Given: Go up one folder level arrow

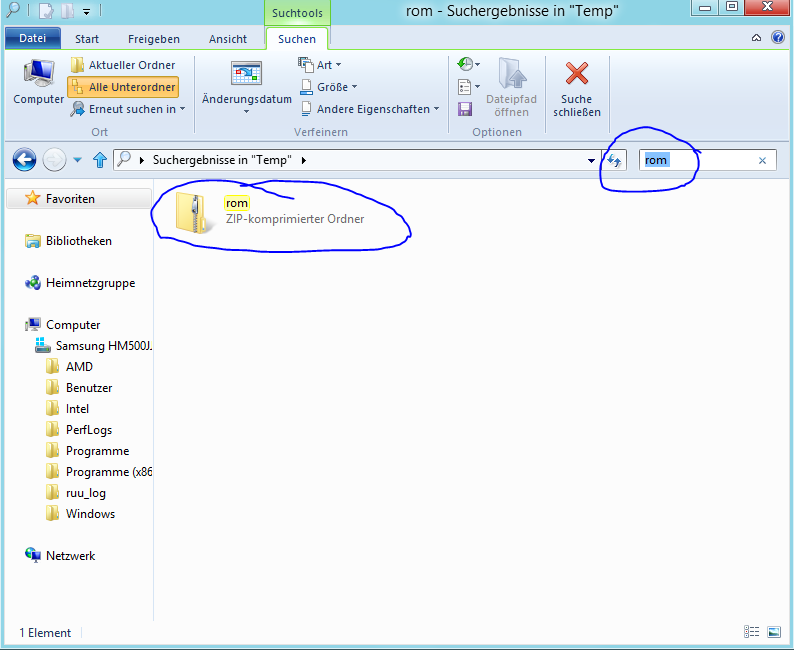Looking at the screenshot, I should tap(100, 160).
